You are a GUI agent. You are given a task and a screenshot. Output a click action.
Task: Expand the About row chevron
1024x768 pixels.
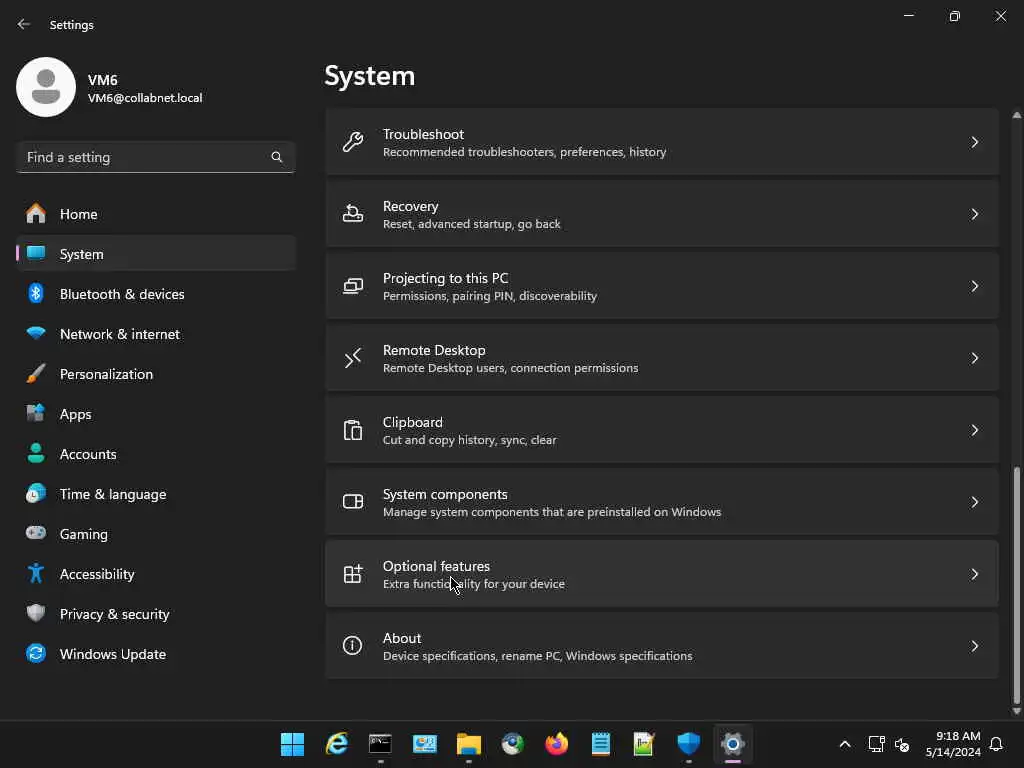974,645
